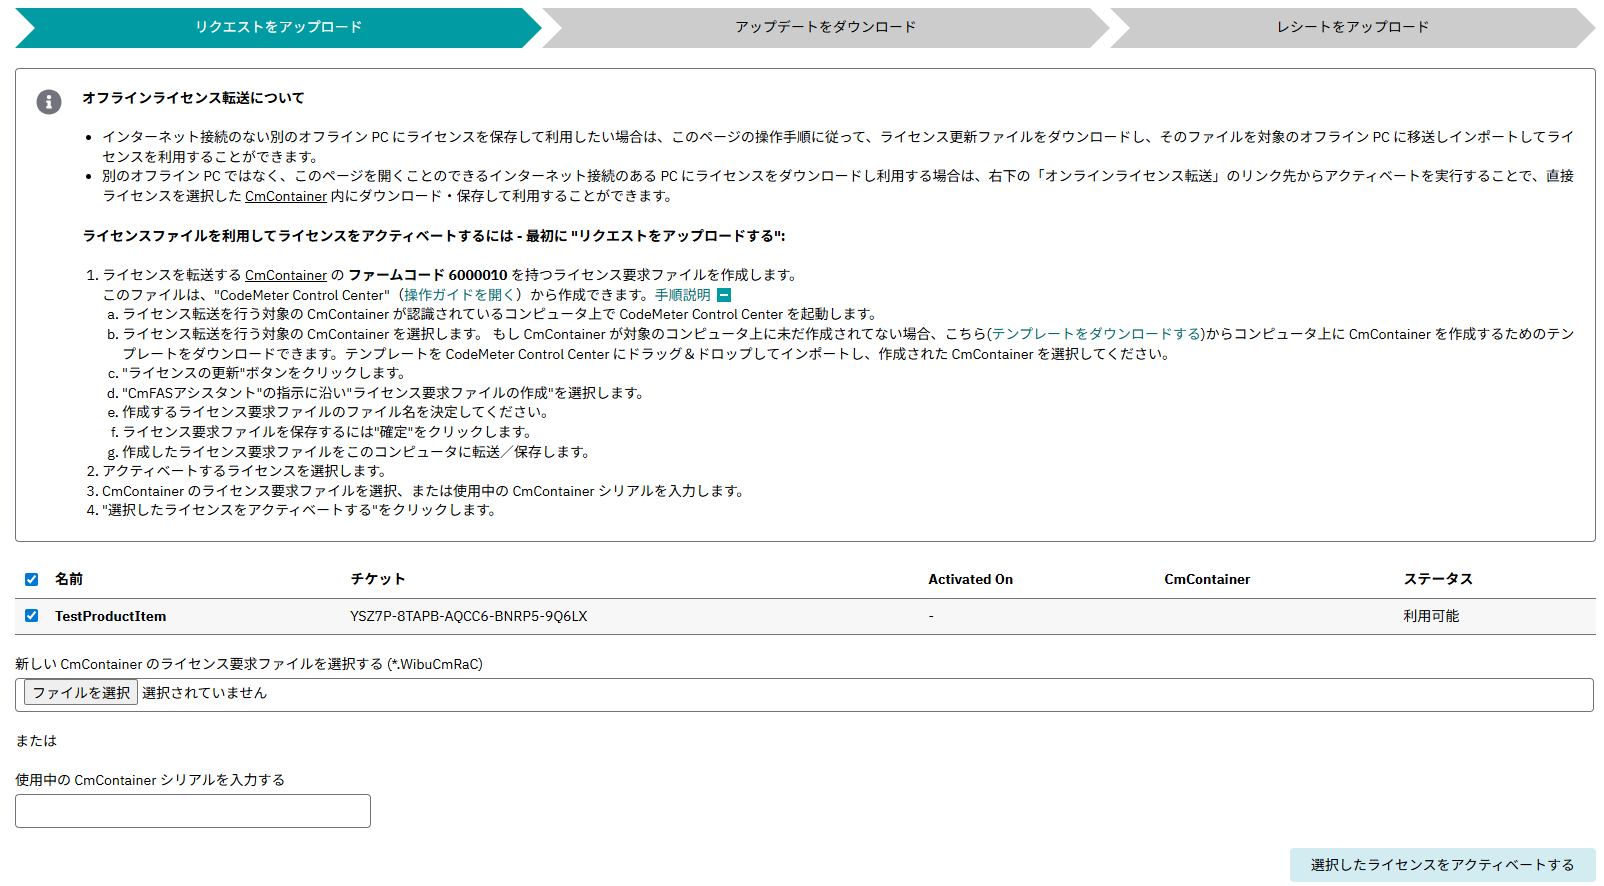Screen dimensions: 1604x886
Task: Click 選択したライセンスをアクティベートする button
Action: point(1441,865)
